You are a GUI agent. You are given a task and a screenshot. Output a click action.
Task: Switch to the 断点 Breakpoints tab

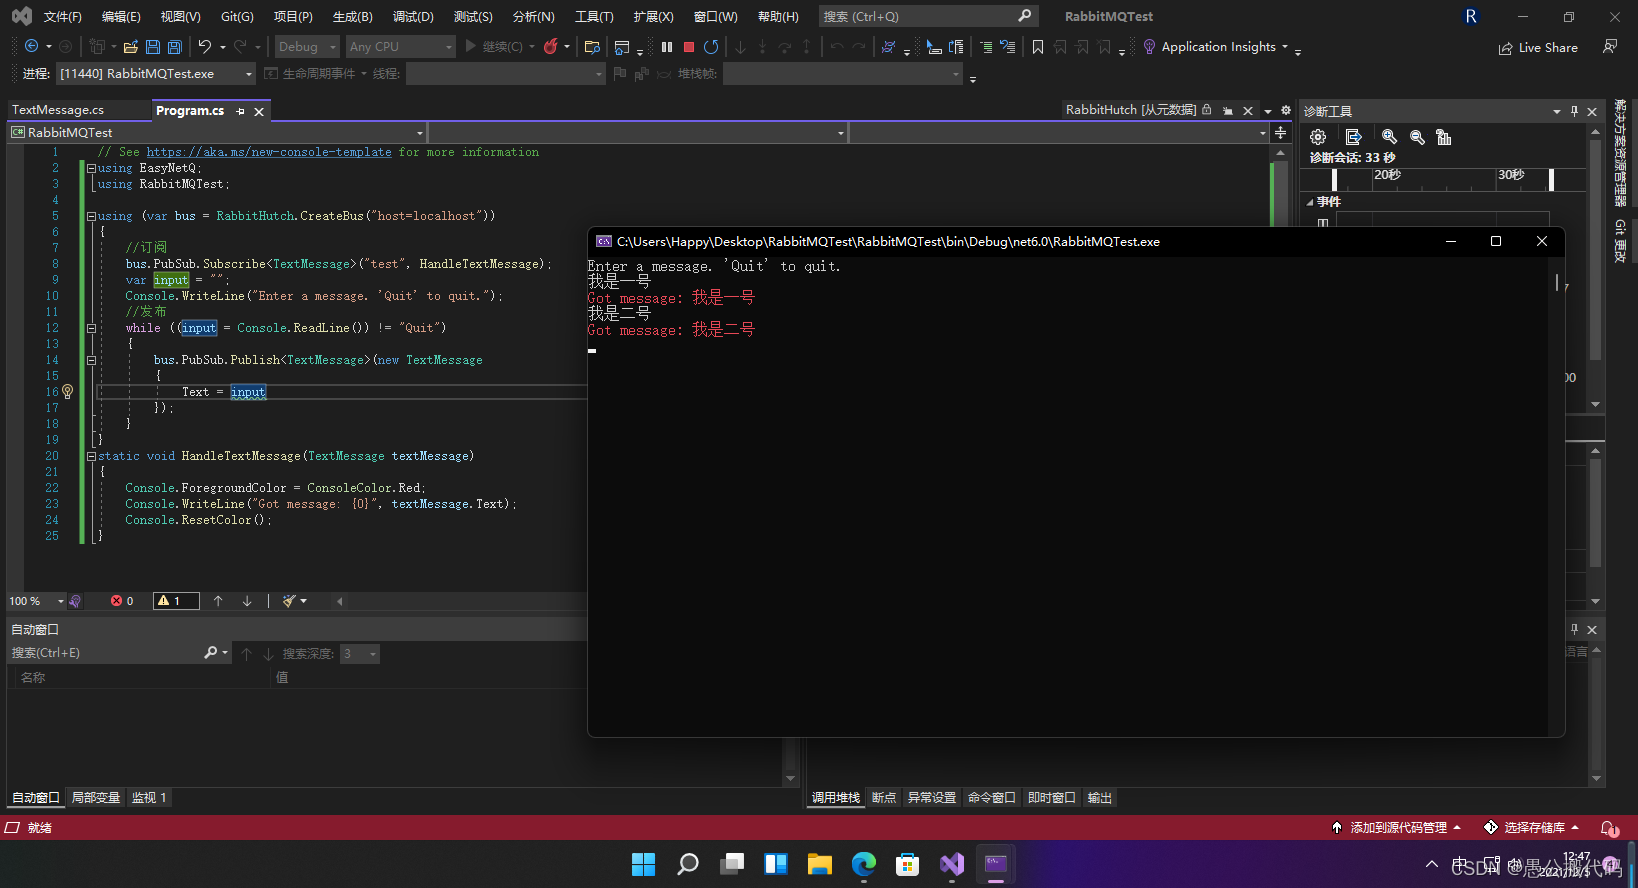884,797
